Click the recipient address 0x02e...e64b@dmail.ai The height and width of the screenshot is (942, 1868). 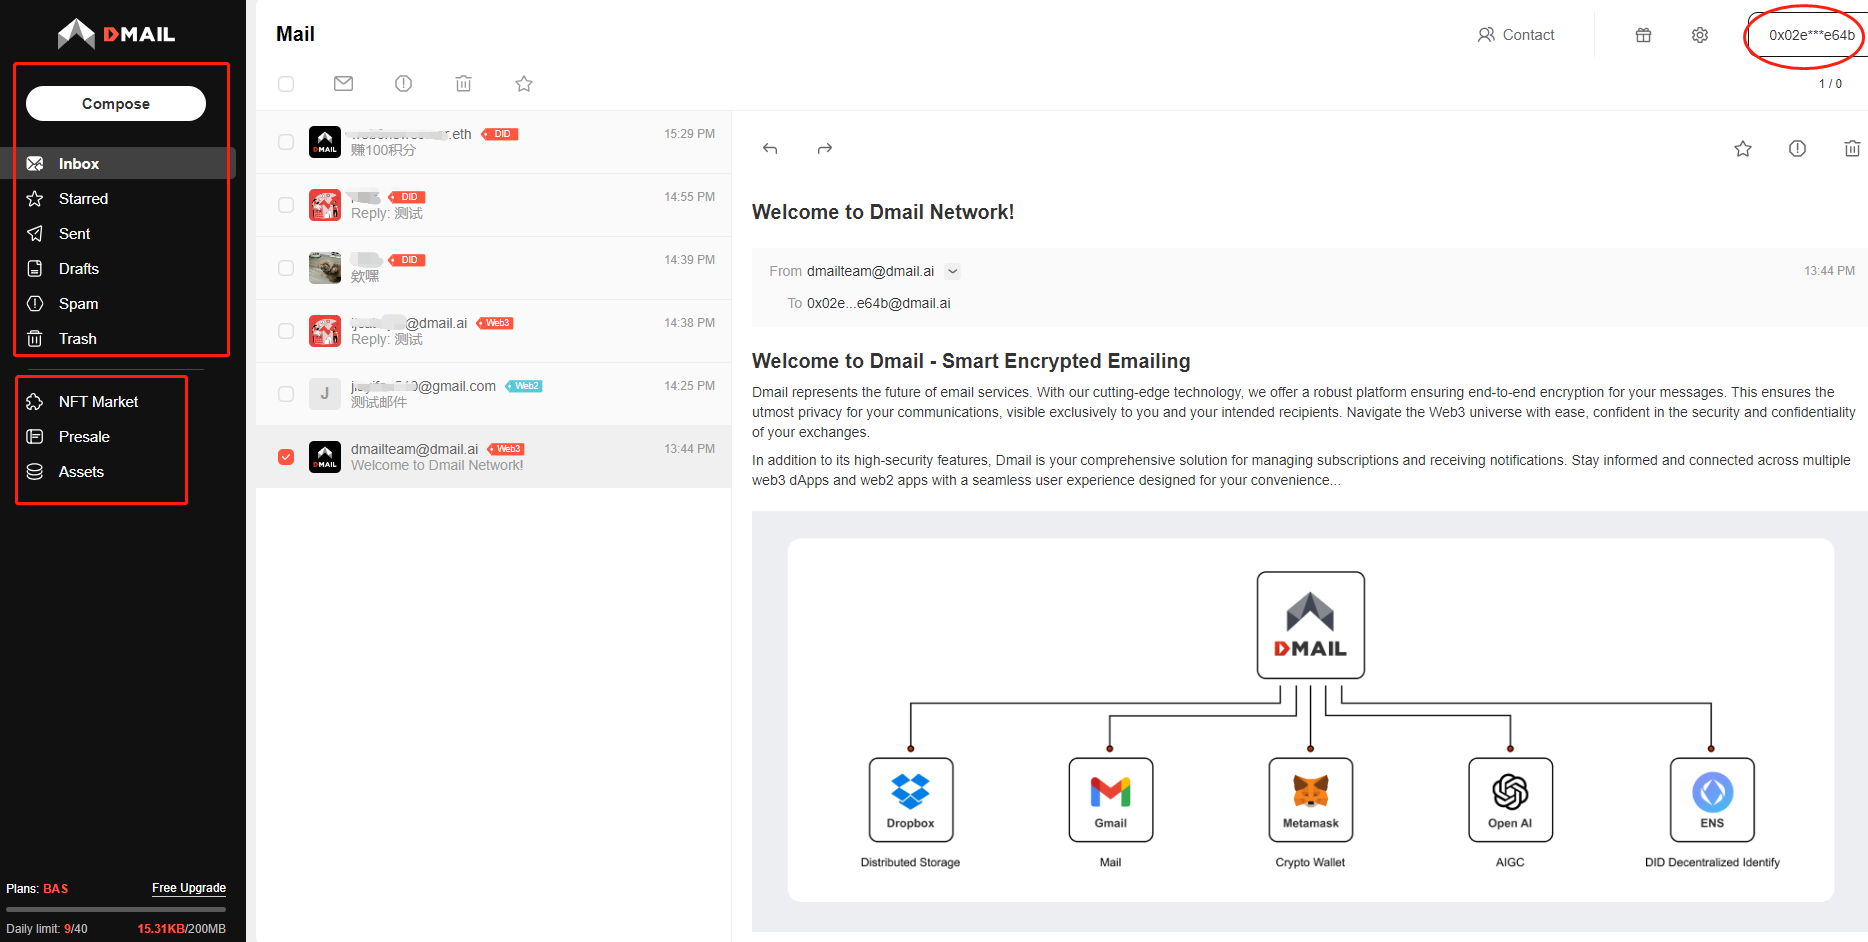[879, 303]
